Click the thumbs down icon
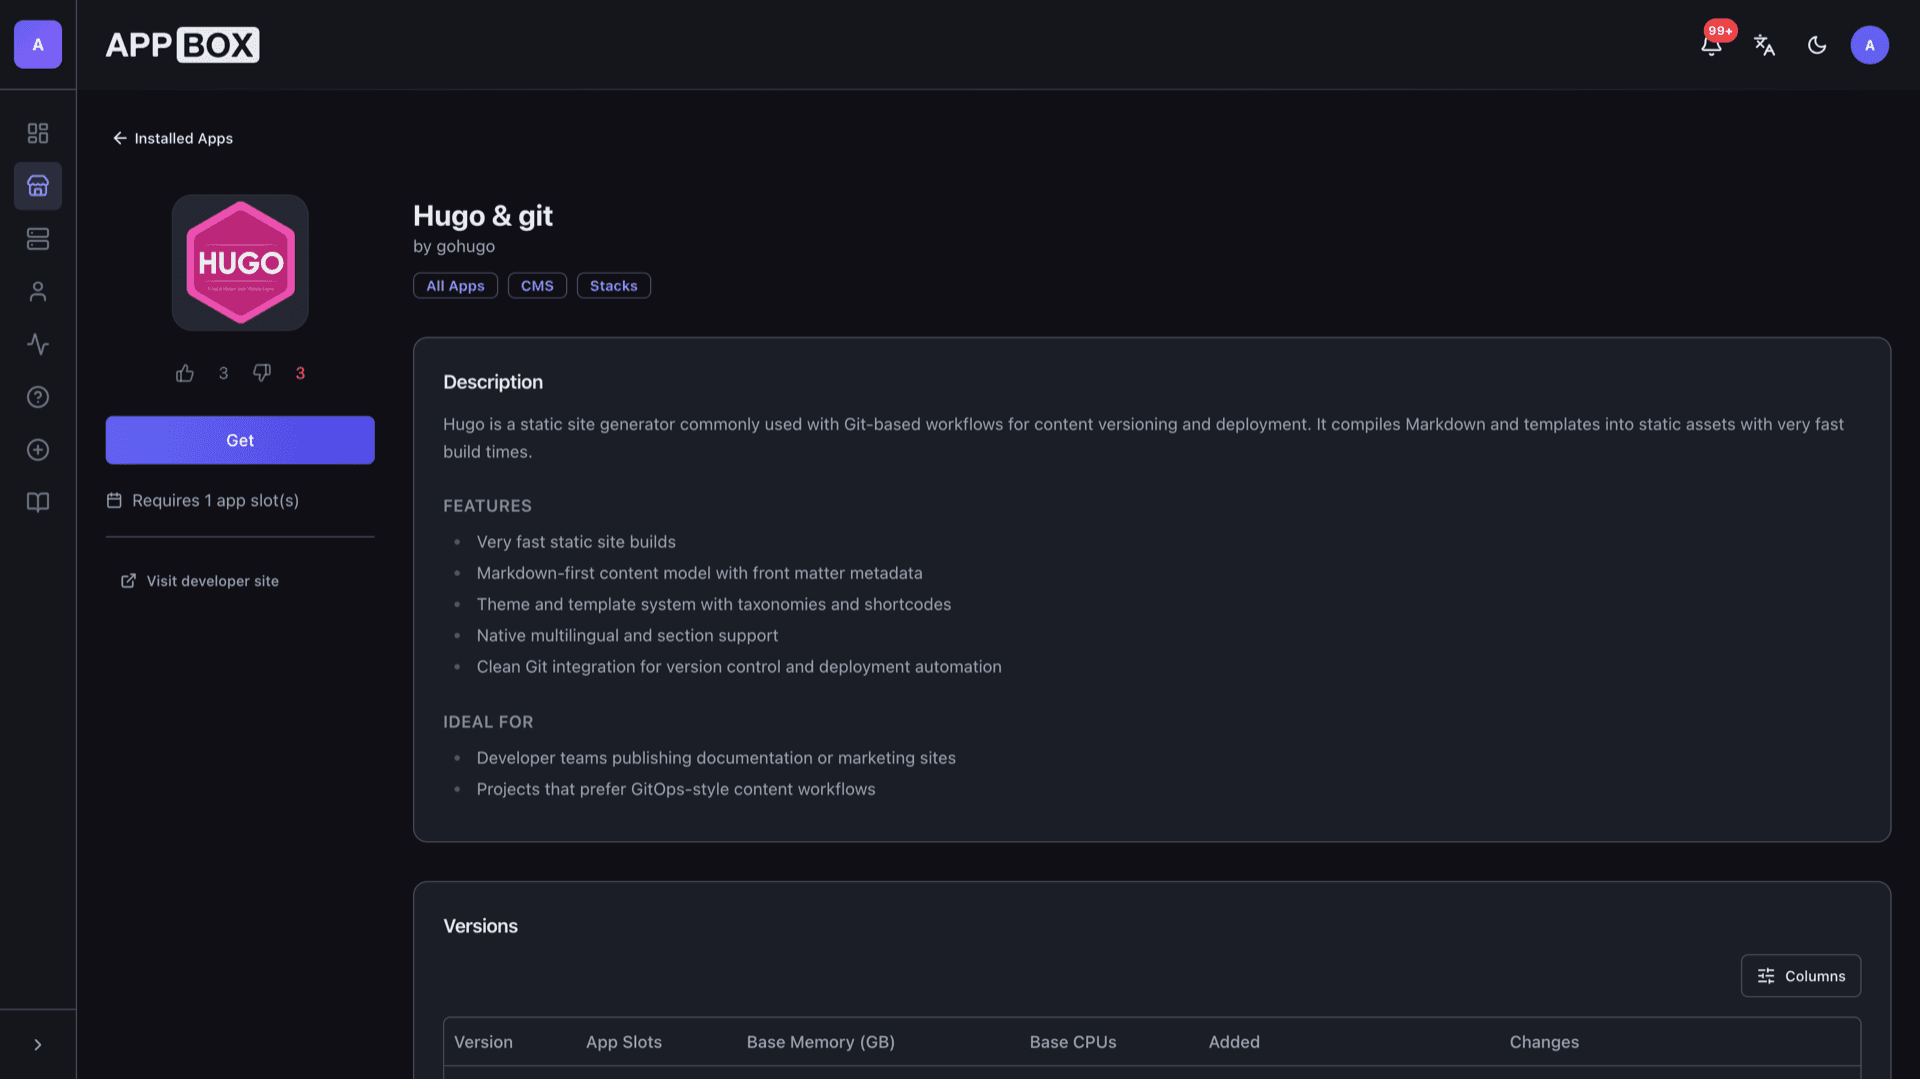Screen dimensions: 1920x1079 (262, 373)
